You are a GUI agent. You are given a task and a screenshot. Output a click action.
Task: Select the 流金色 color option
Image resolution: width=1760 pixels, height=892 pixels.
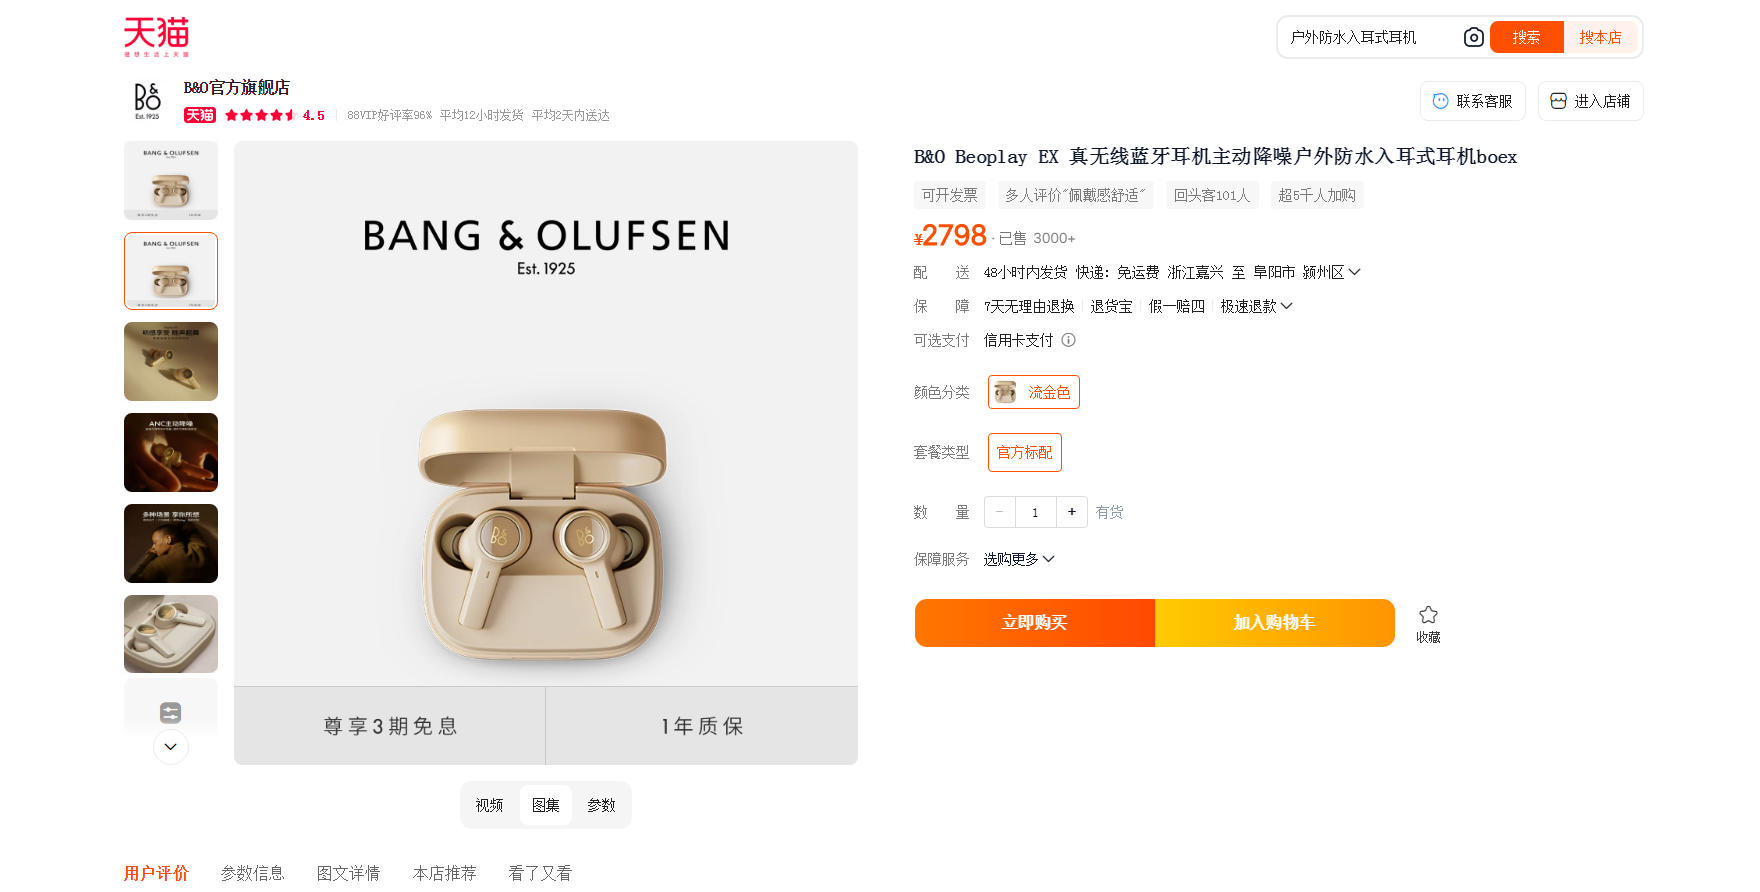click(x=1034, y=392)
